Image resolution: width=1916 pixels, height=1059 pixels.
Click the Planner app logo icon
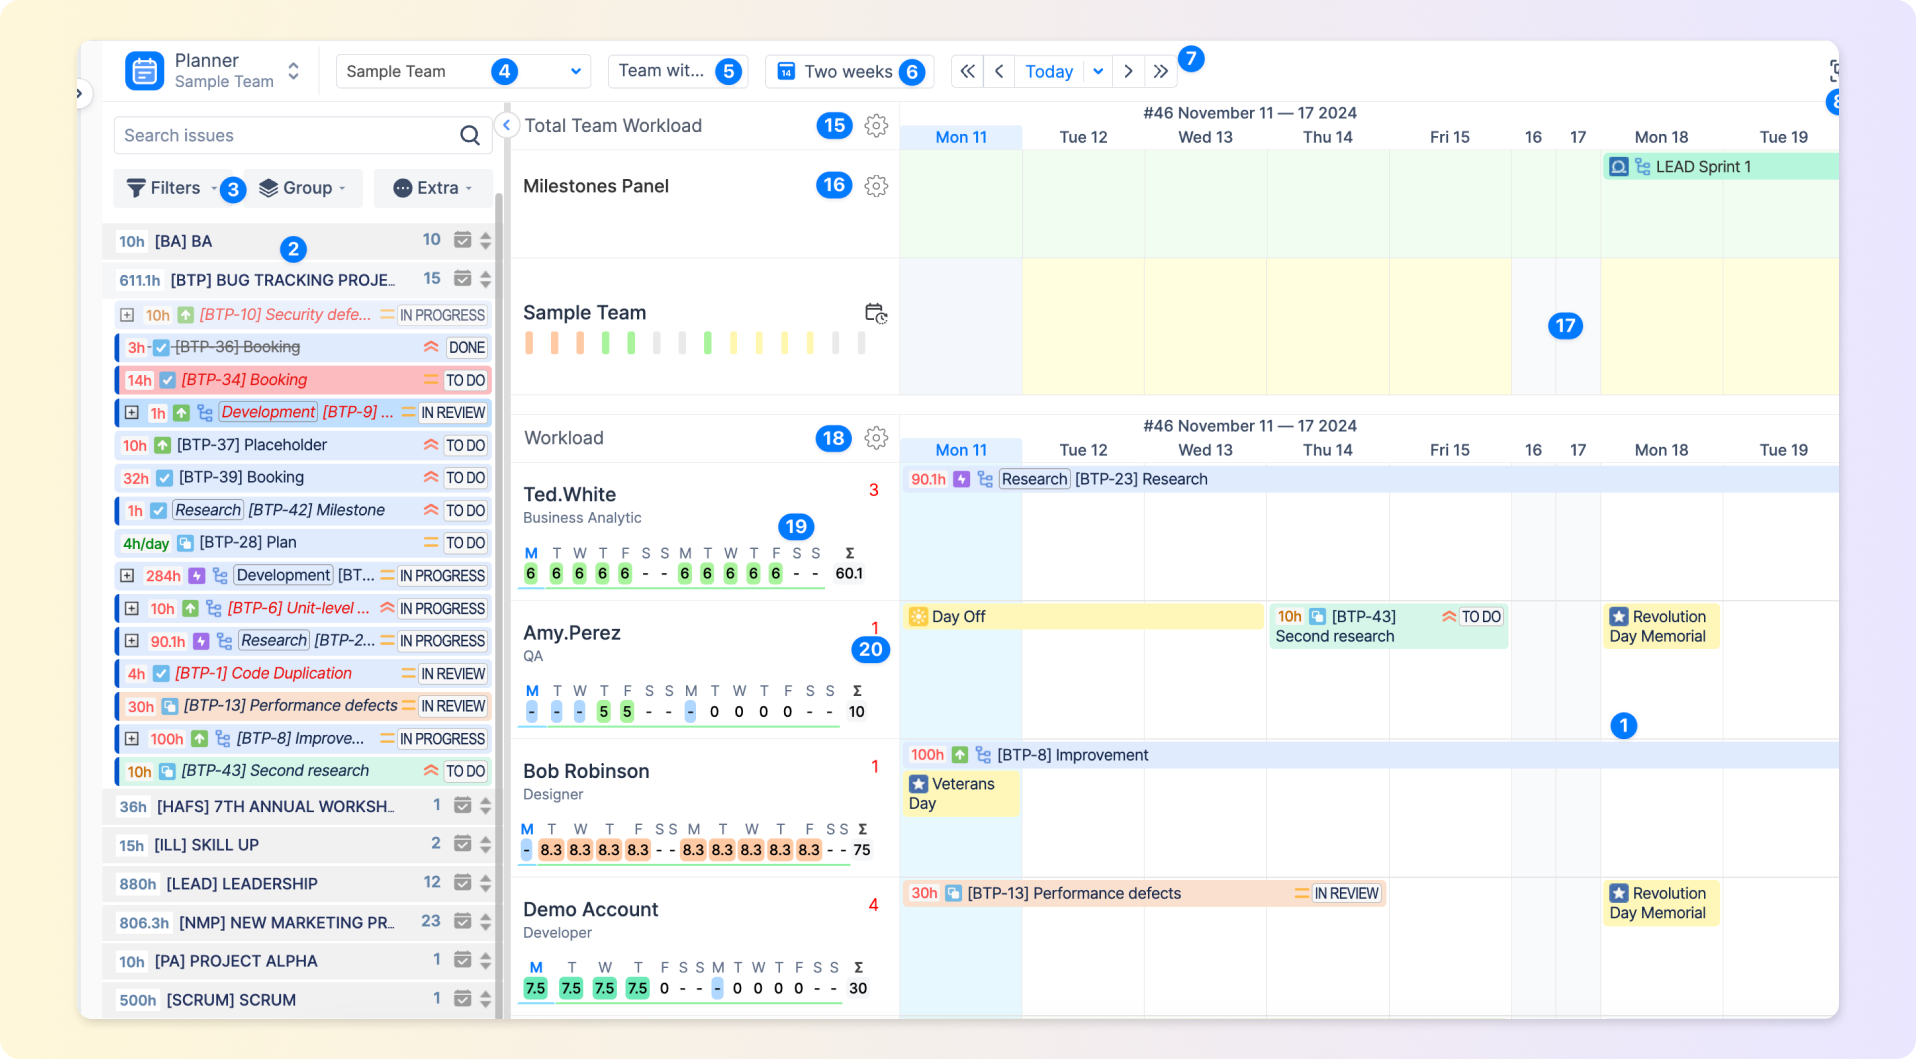pyautogui.click(x=144, y=71)
